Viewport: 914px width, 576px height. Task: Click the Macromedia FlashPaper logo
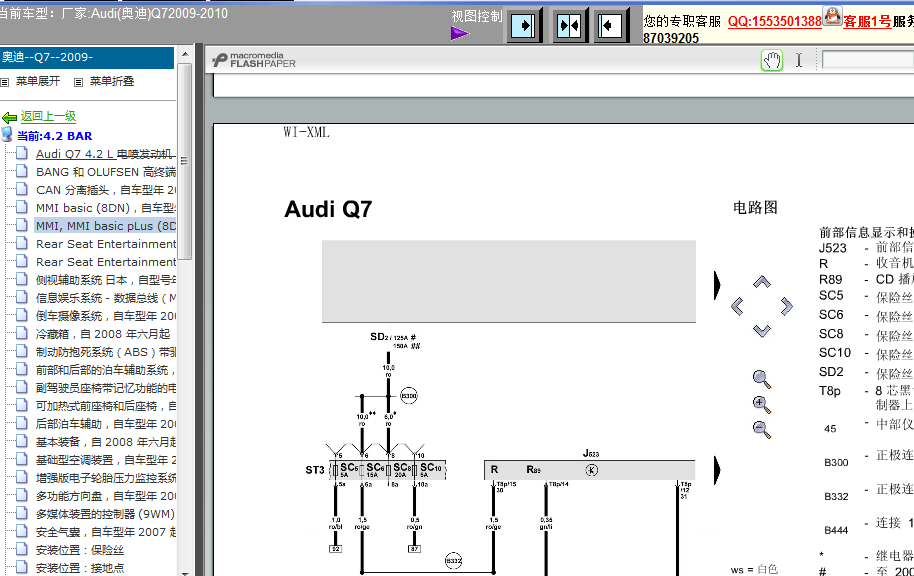(254, 59)
